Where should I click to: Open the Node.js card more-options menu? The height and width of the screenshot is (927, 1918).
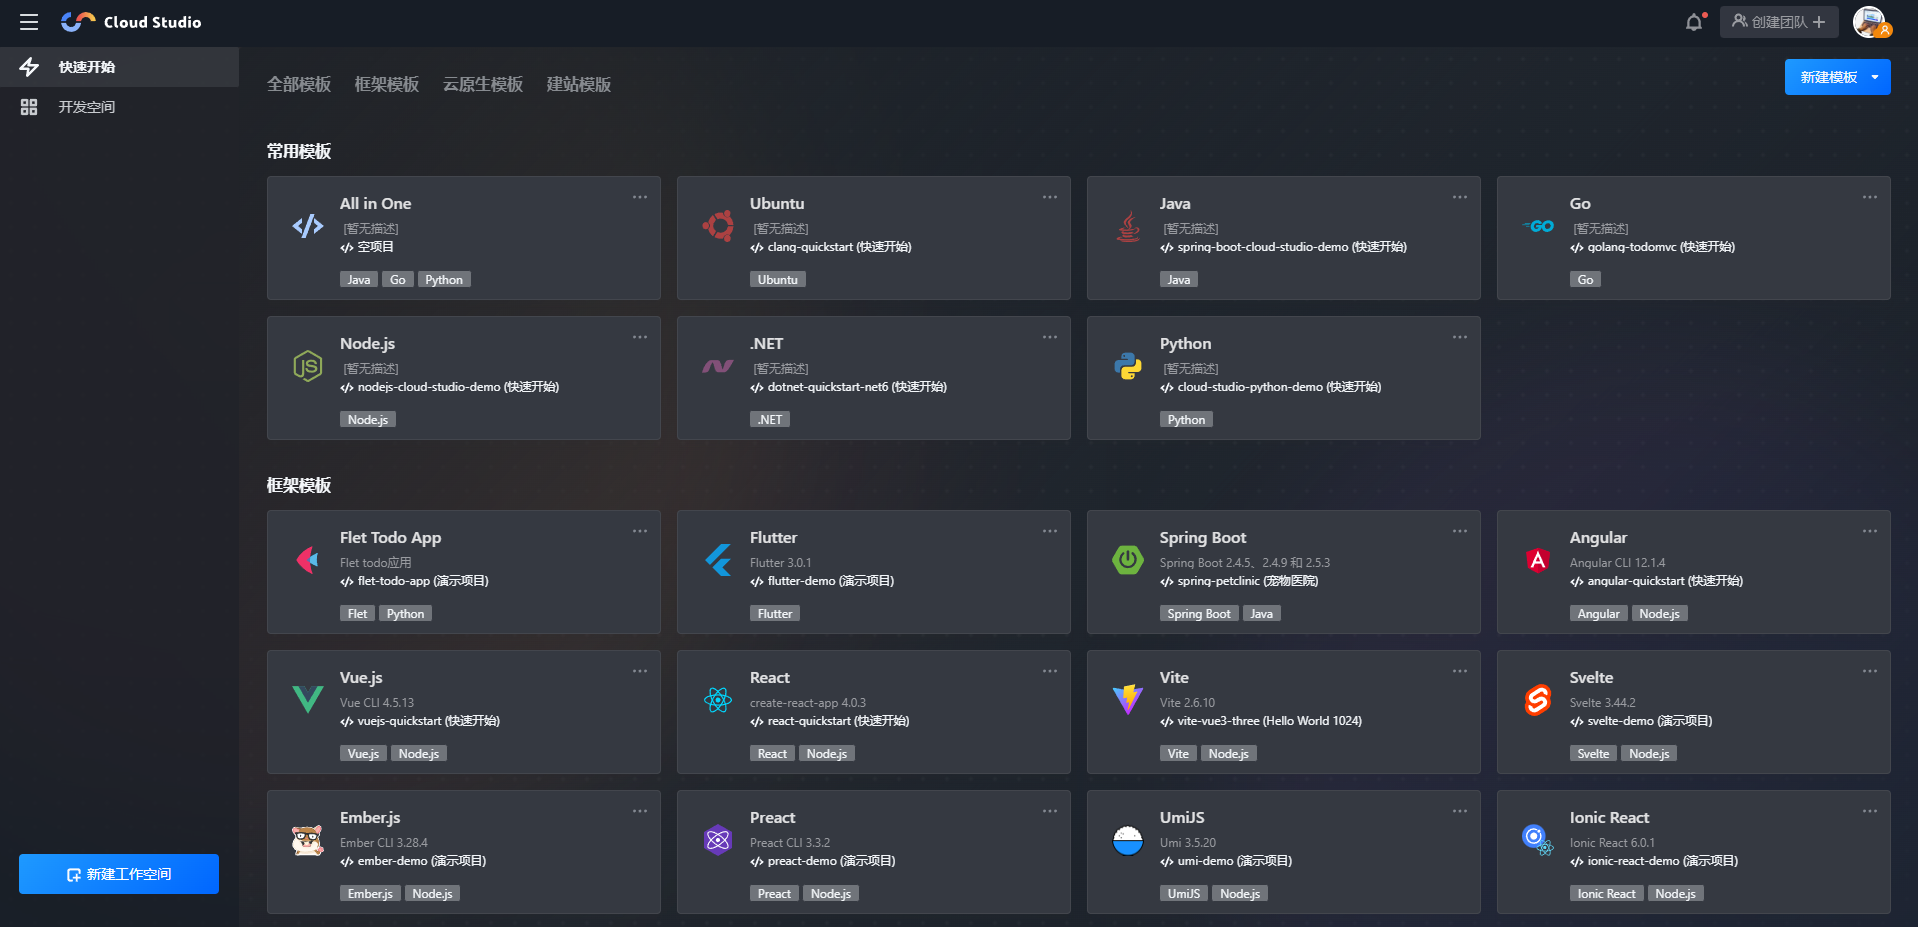640,337
